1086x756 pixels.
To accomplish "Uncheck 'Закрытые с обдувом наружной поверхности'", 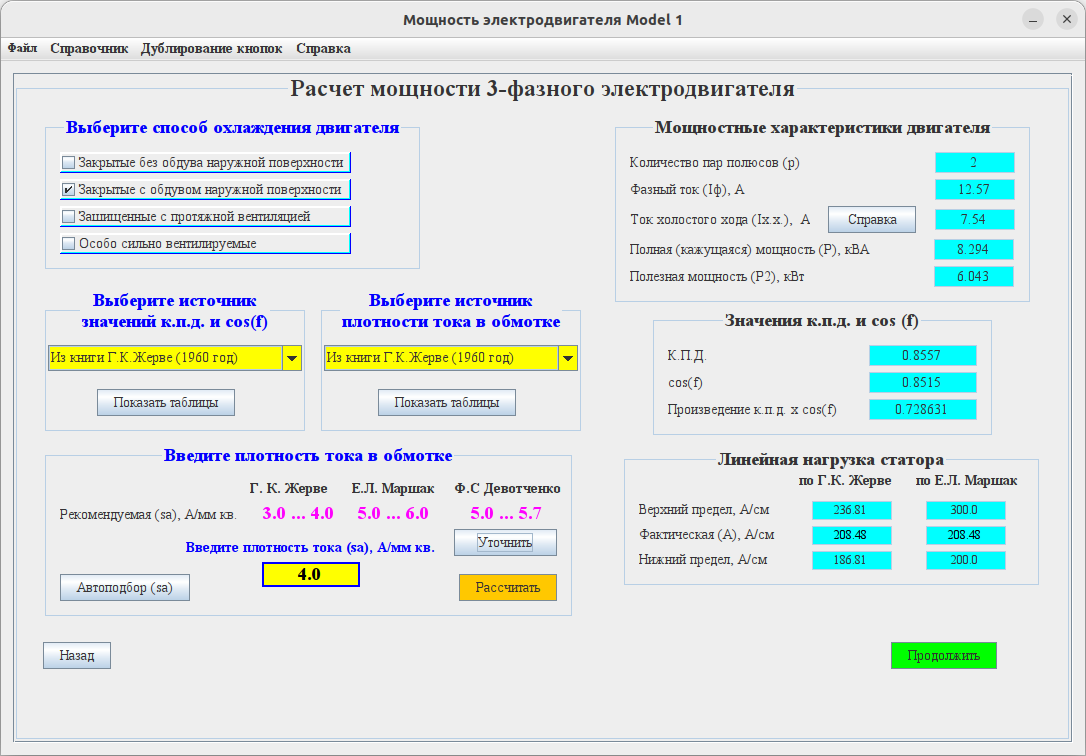I will coord(69,190).
